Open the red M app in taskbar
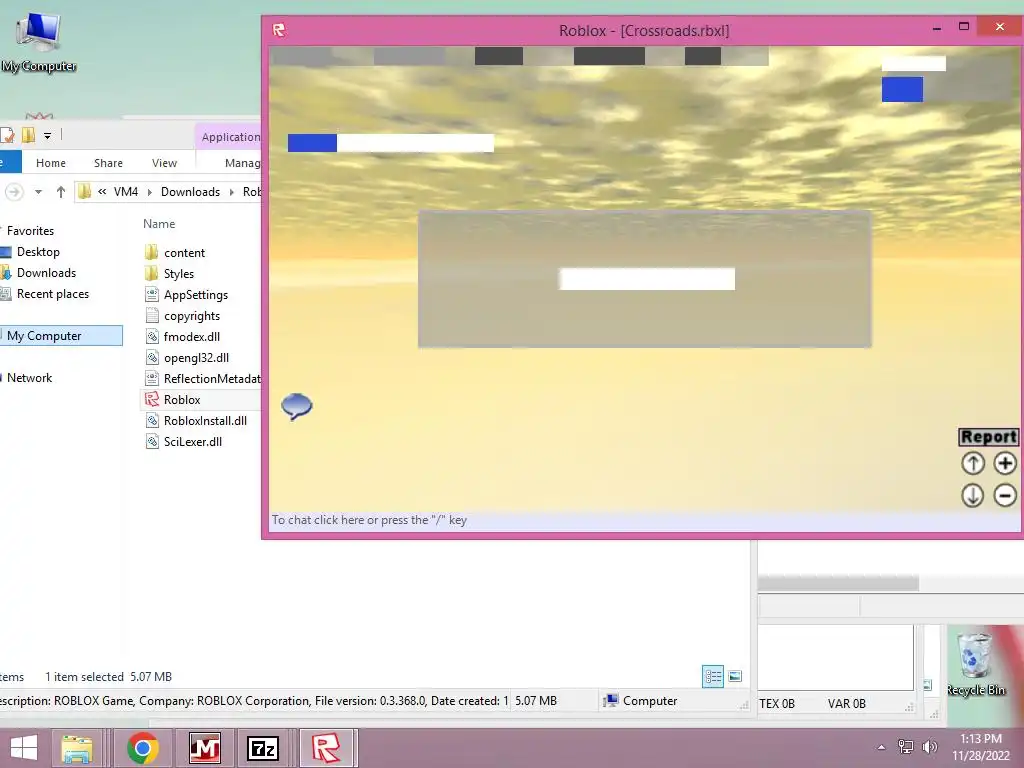Screen dimensions: 1024x768 coord(204,748)
